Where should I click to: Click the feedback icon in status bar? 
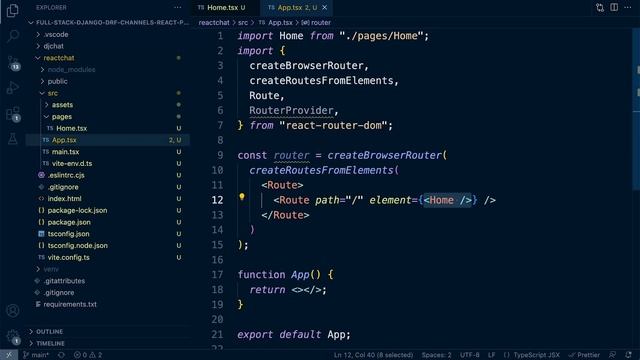pyautogui.click(x=612, y=355)
